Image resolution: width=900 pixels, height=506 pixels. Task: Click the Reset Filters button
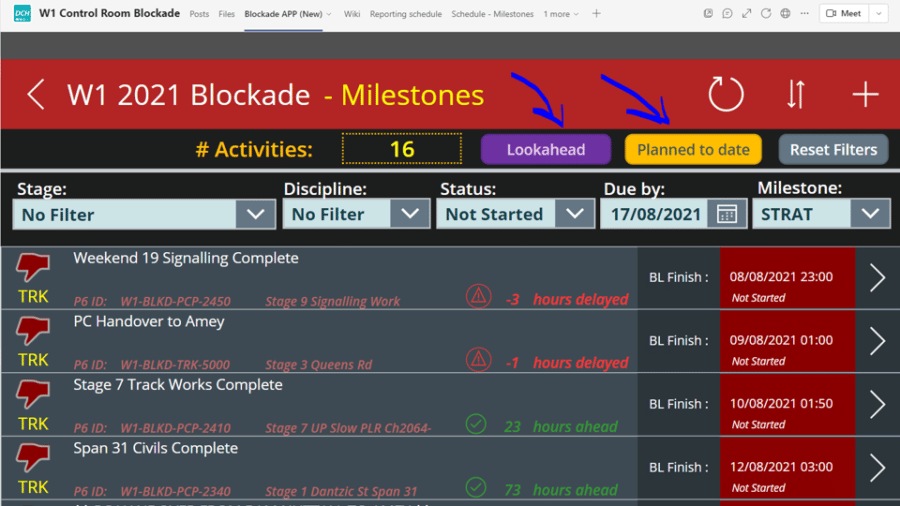pos(833,150)
